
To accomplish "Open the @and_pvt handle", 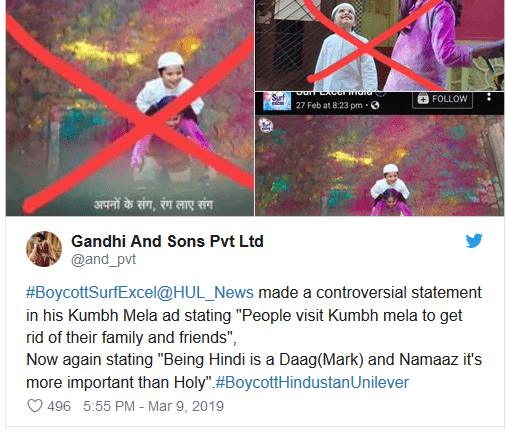I will coord(104,259).
